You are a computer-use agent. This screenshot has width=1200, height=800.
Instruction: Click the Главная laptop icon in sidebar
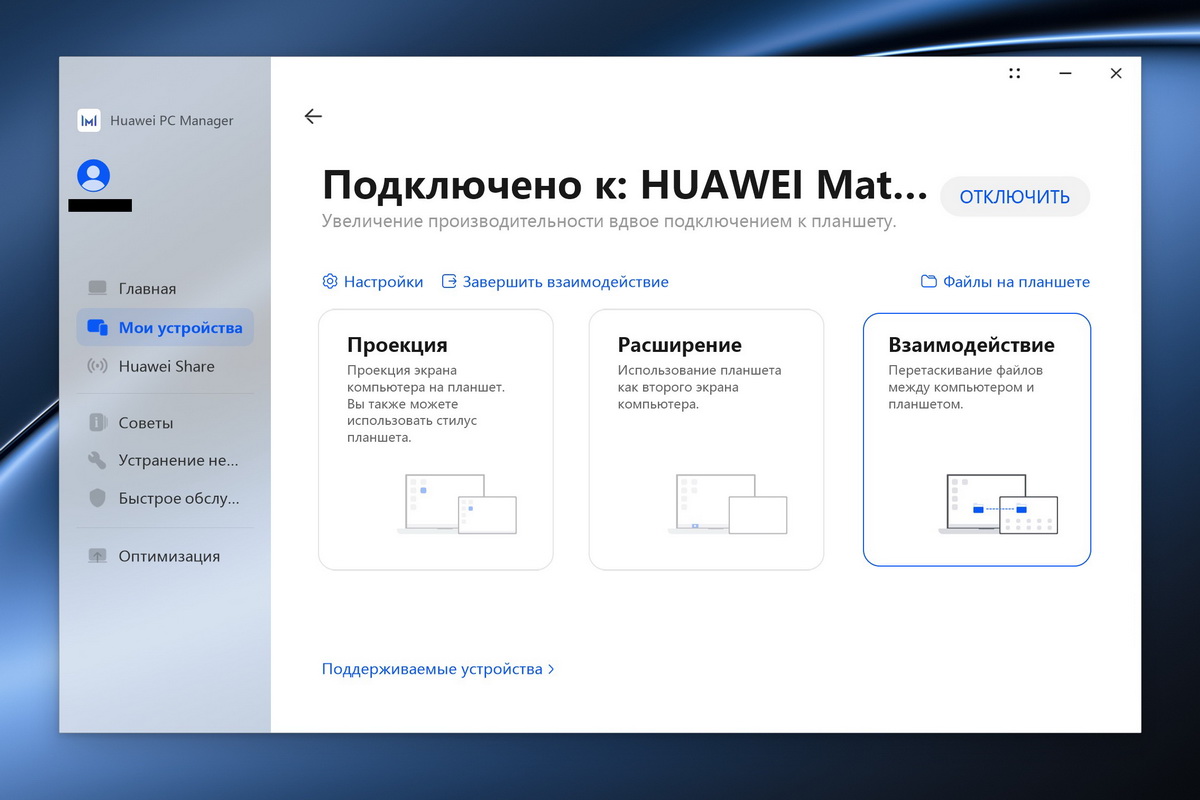click(97, 288)
